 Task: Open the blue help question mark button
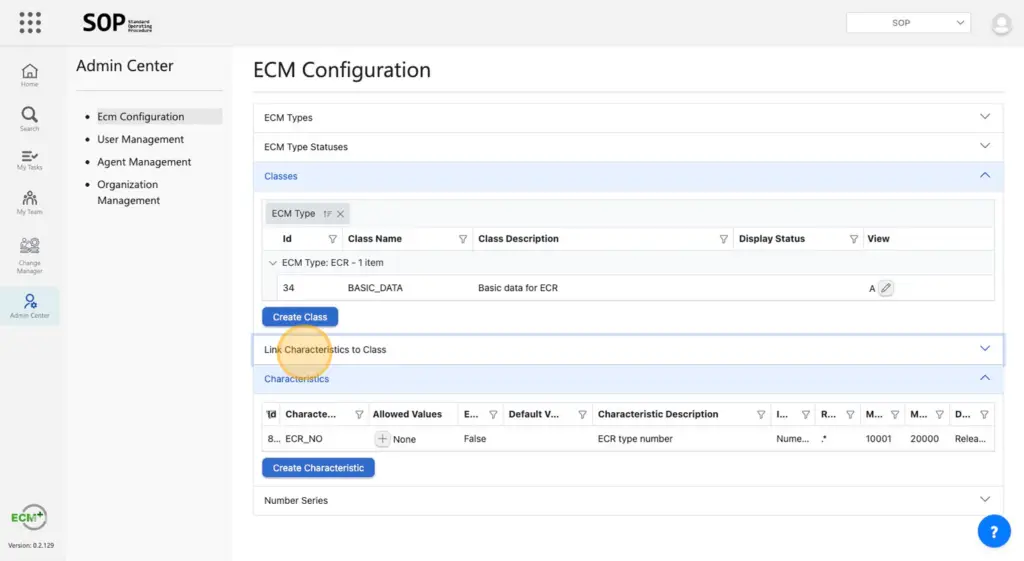pos(993,532)
